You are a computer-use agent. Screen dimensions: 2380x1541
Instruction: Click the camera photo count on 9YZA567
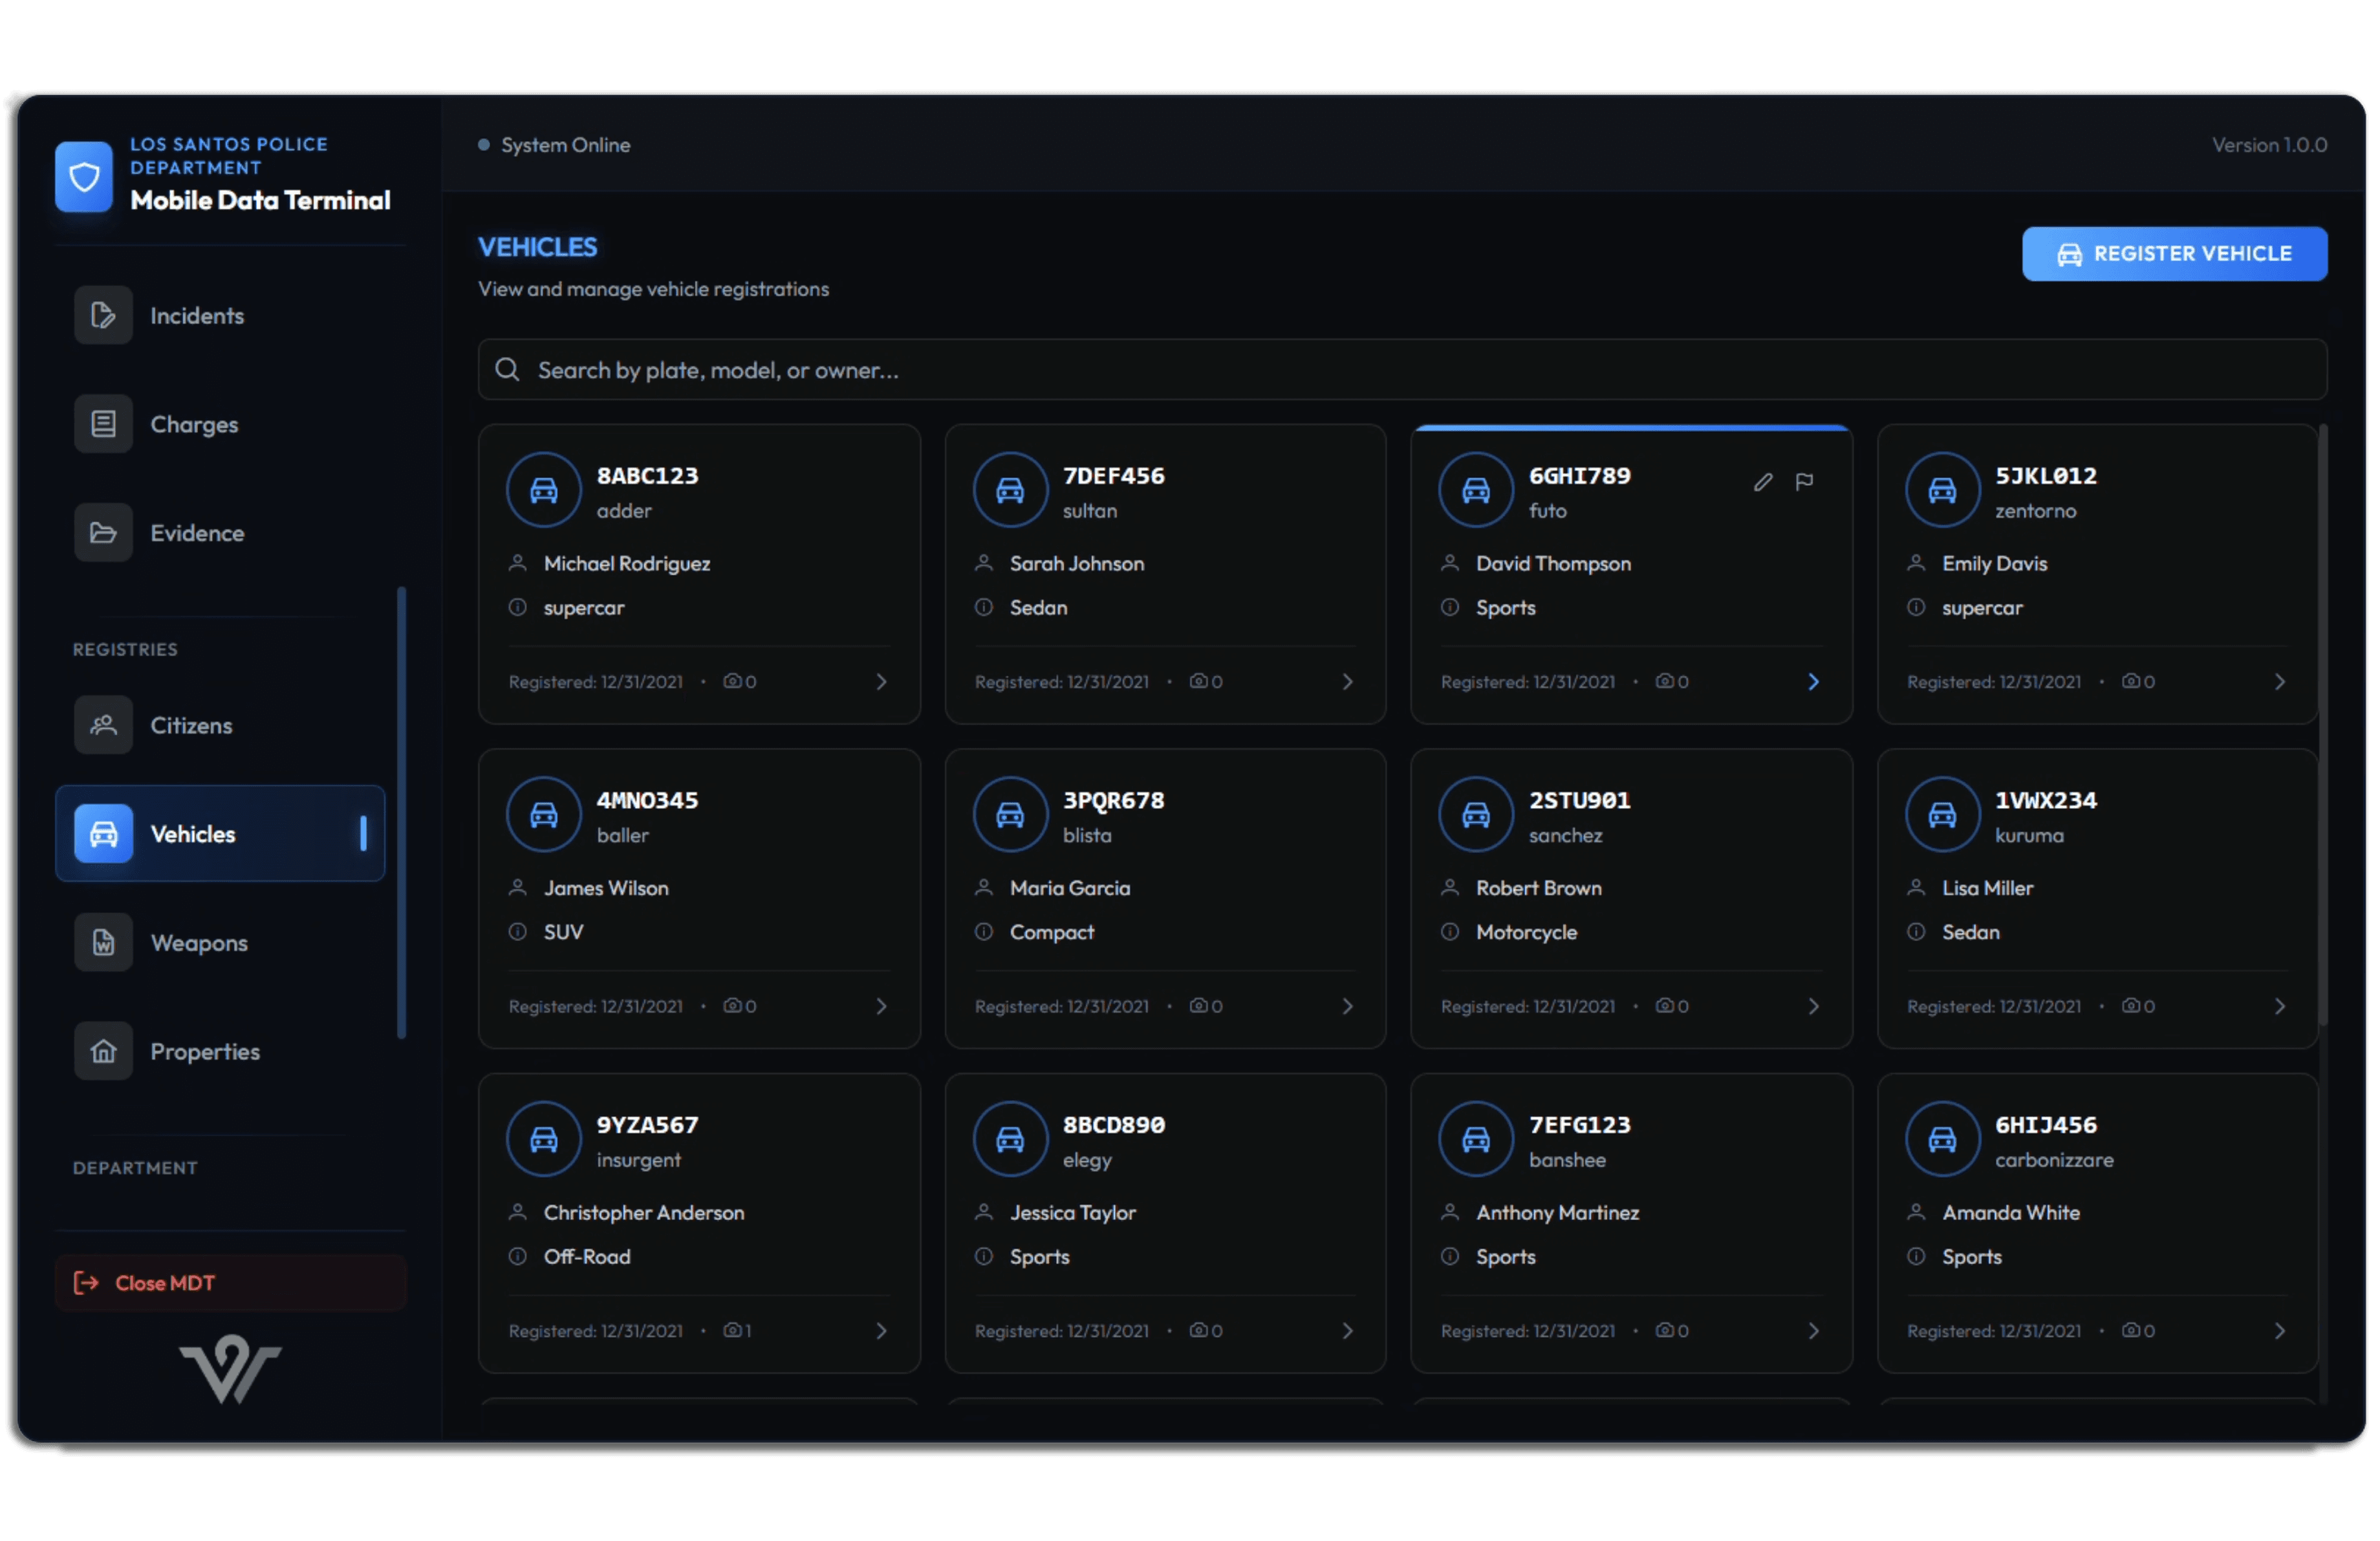(737, 1331)
